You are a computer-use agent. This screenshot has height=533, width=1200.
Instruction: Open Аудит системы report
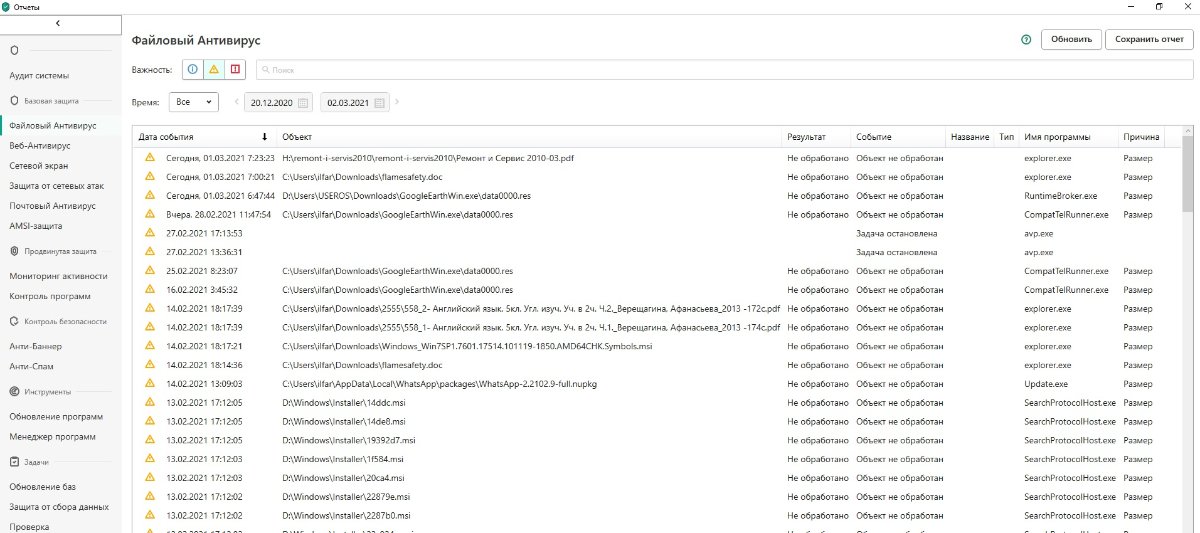click(39, 76)
